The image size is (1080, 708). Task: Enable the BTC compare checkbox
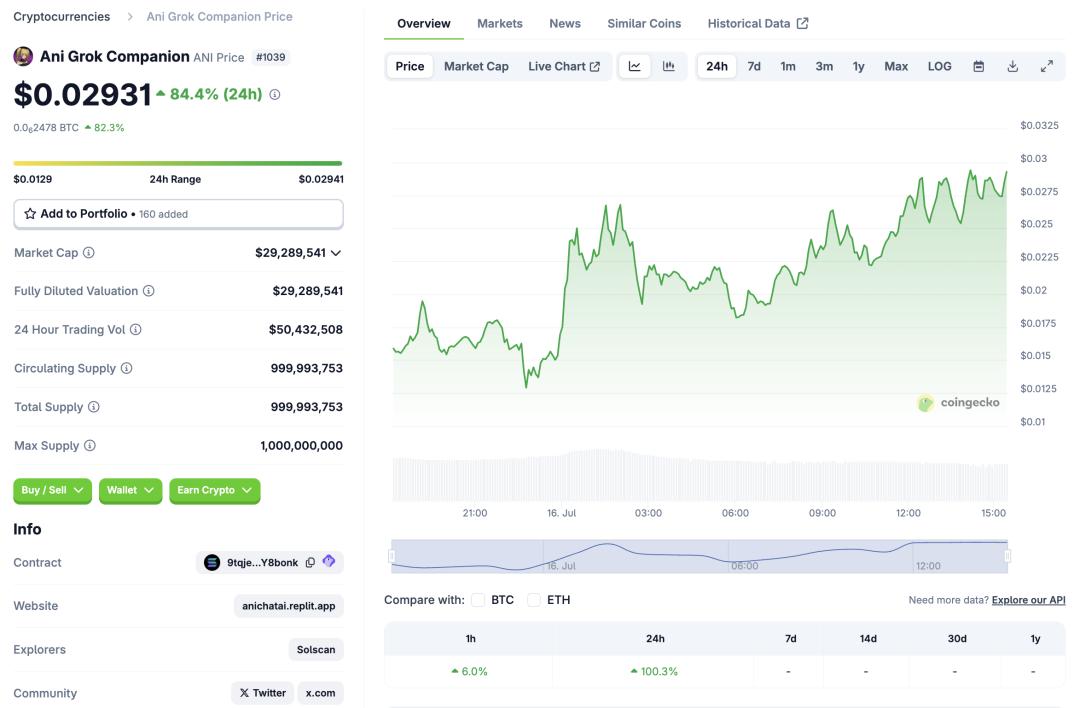[x=477, y=600]
